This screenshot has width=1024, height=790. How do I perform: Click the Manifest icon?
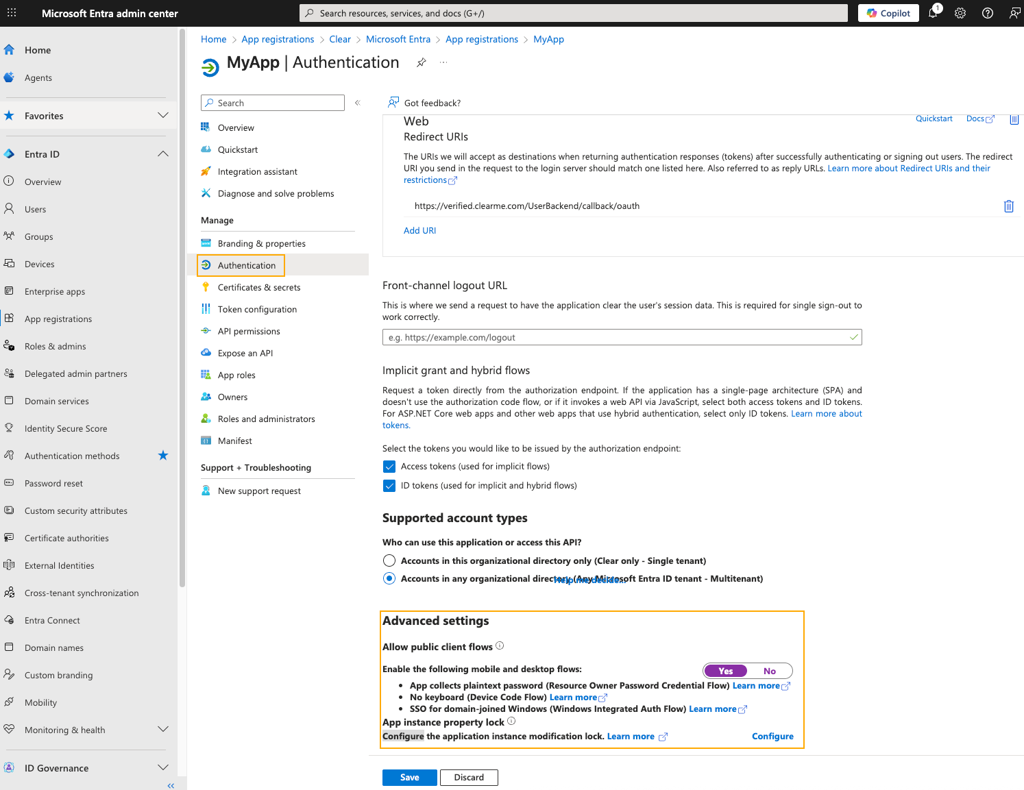tap(206, 441)
